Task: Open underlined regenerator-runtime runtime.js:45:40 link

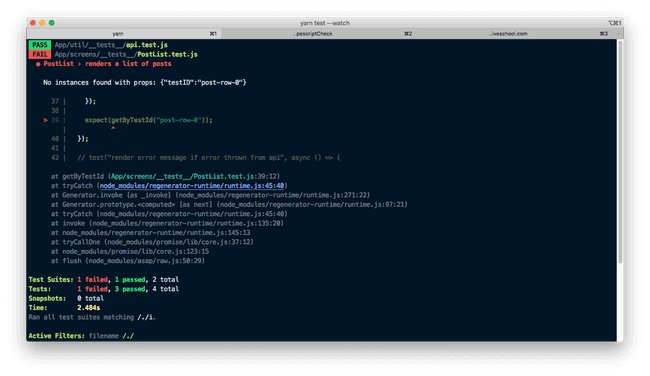Action: (192, 186)
